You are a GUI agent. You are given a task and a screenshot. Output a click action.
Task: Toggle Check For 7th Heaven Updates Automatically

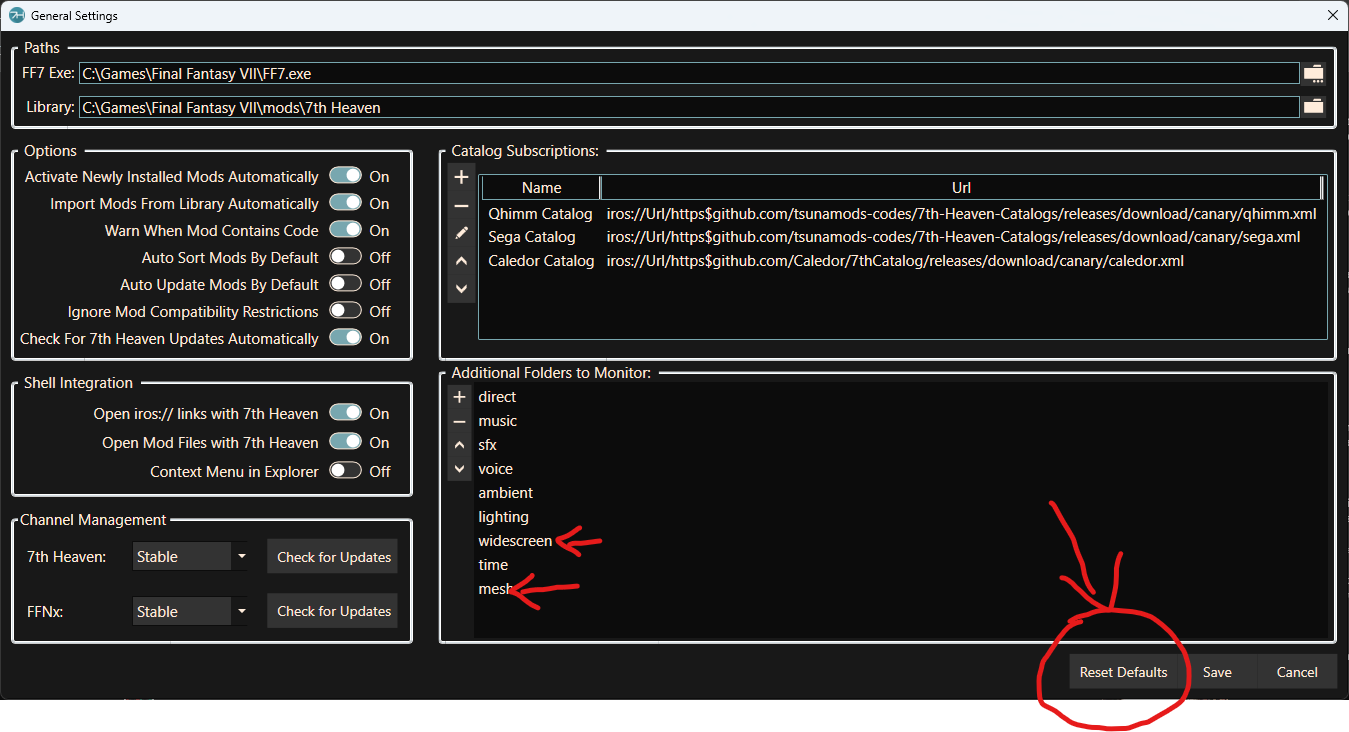tap(345, 338)
